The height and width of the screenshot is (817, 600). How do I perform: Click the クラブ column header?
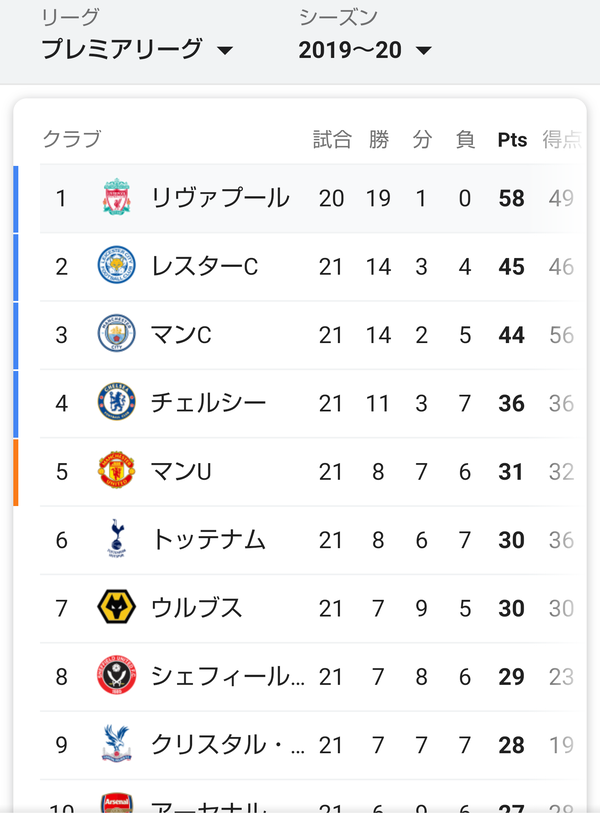click(71, 140)
